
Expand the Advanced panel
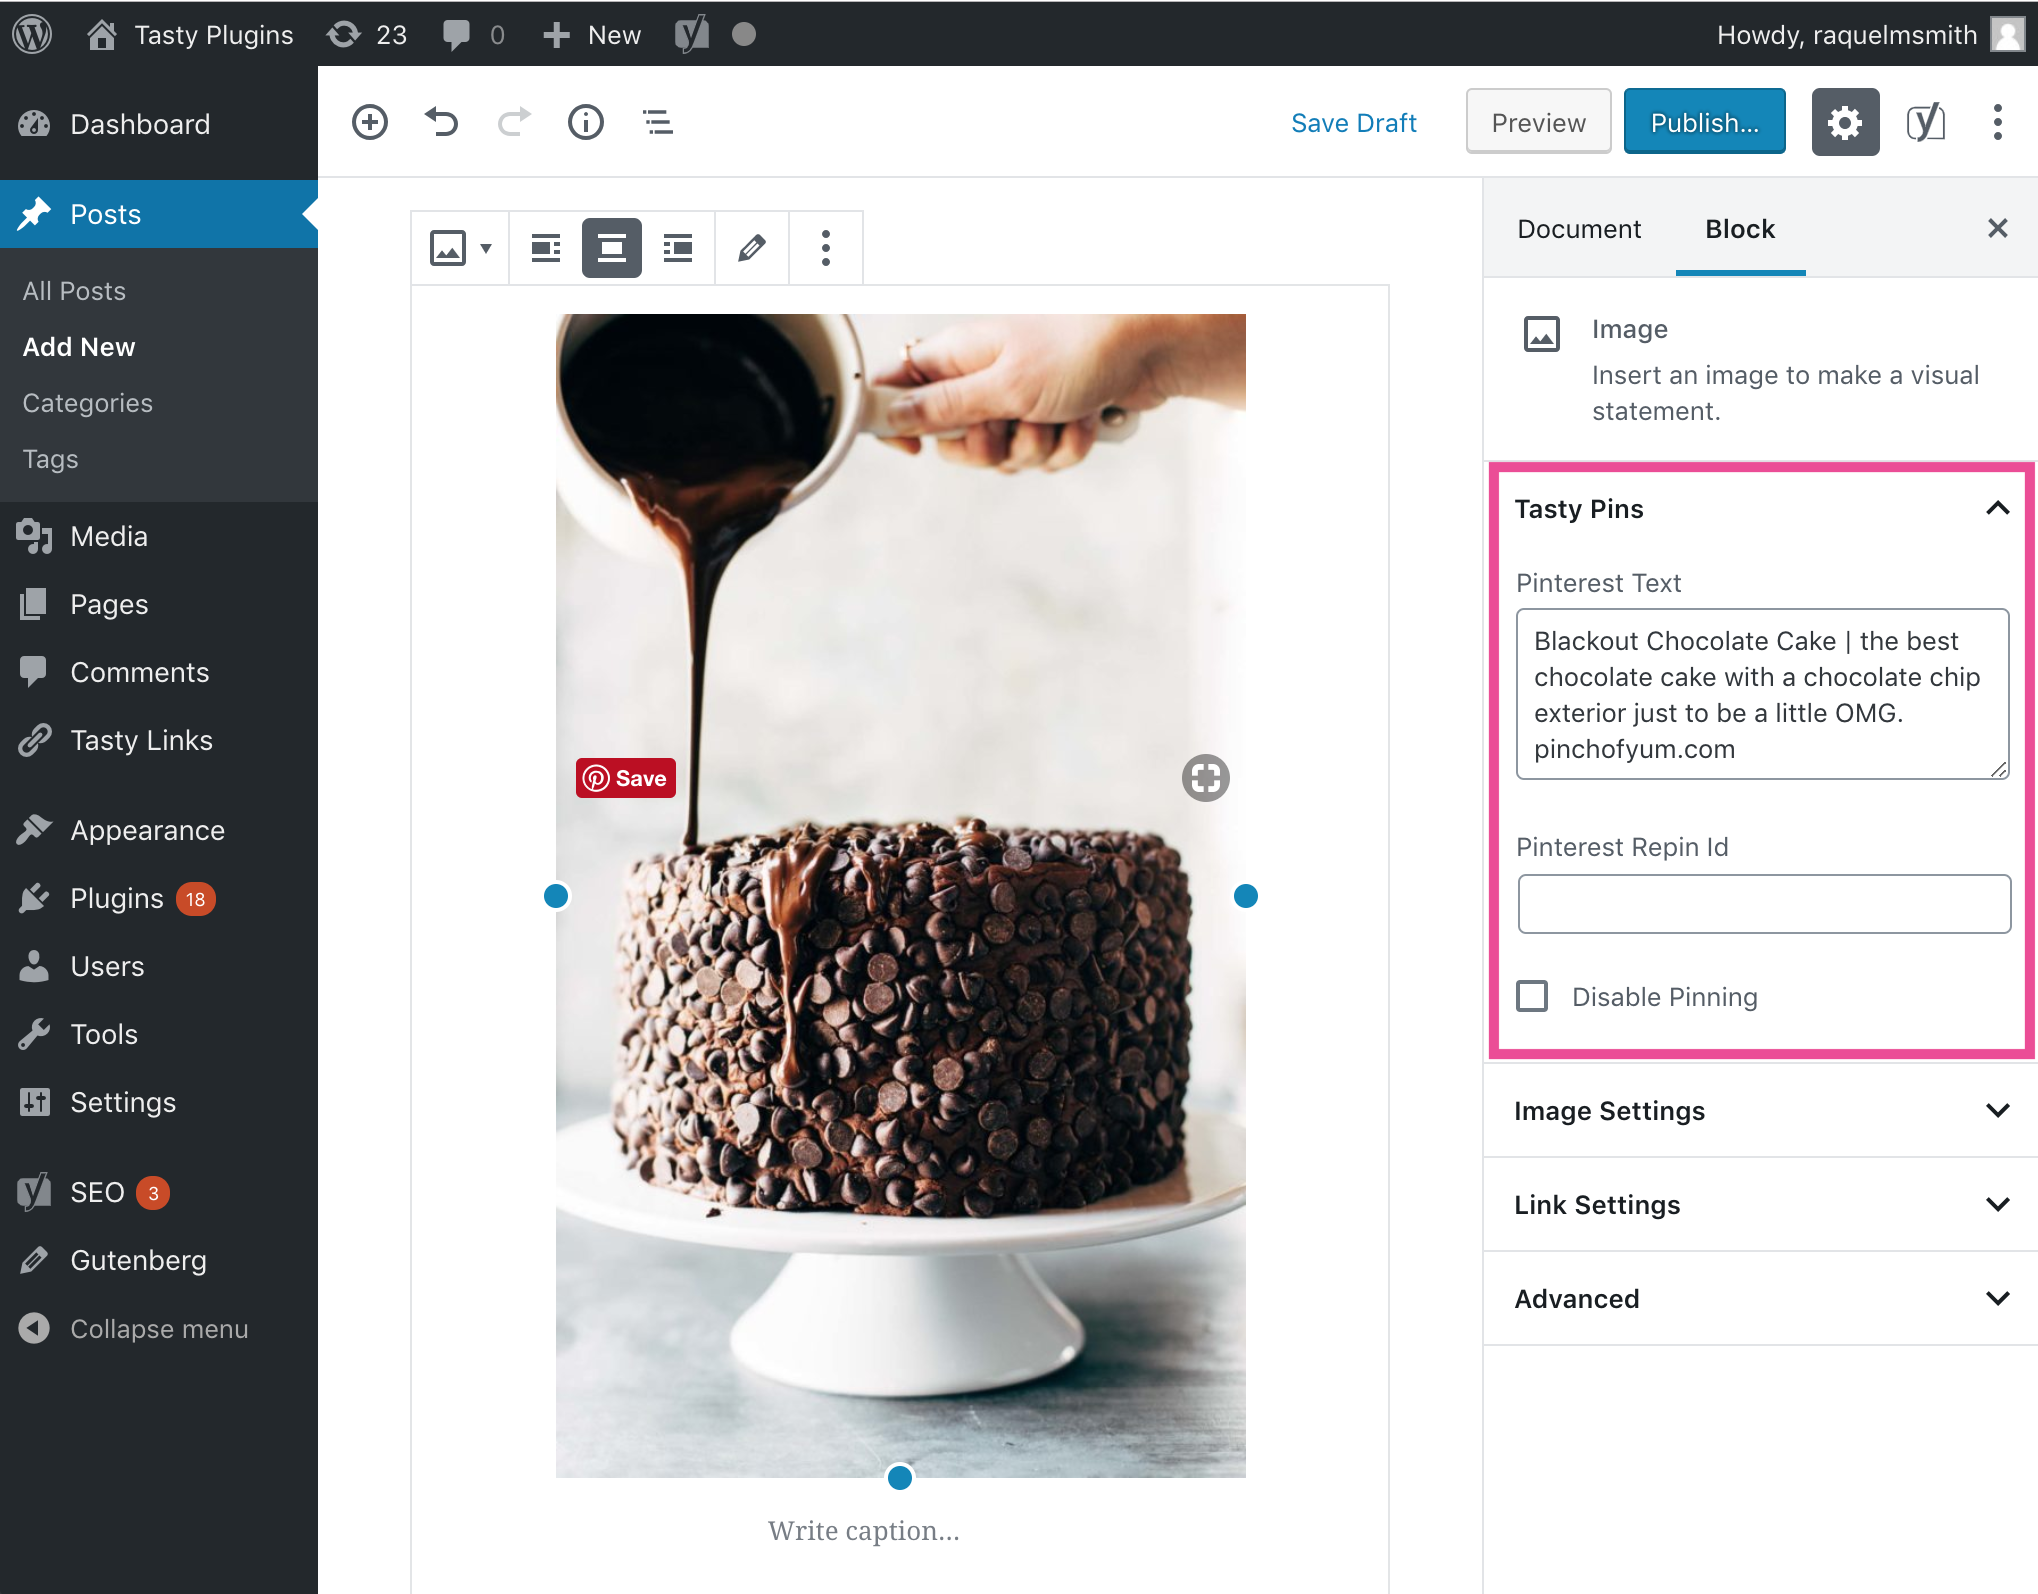point(1760,1299)
